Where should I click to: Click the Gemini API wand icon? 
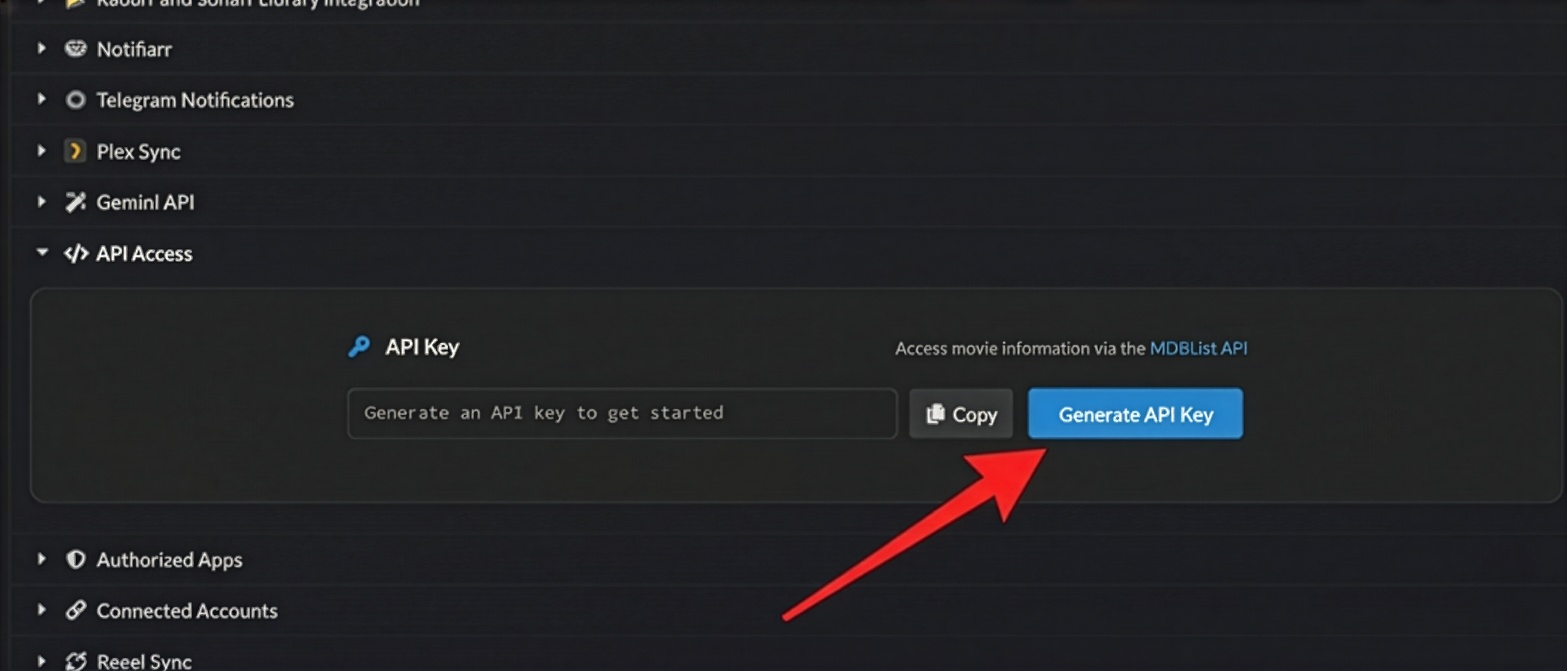click(x=75, y=202)
